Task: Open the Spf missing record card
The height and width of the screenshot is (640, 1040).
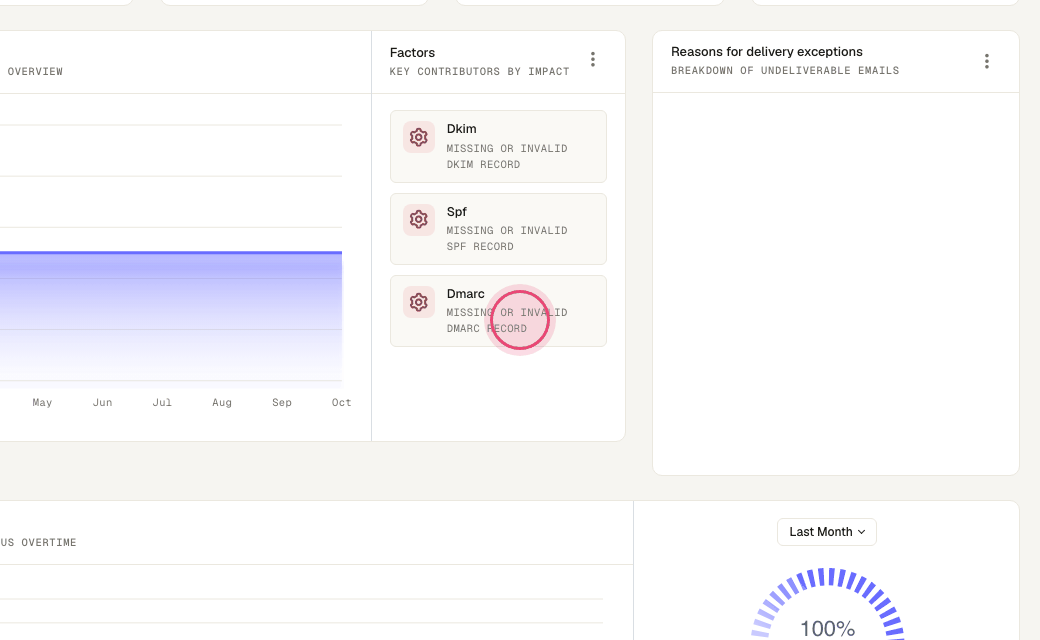Action: coord(498,229)
